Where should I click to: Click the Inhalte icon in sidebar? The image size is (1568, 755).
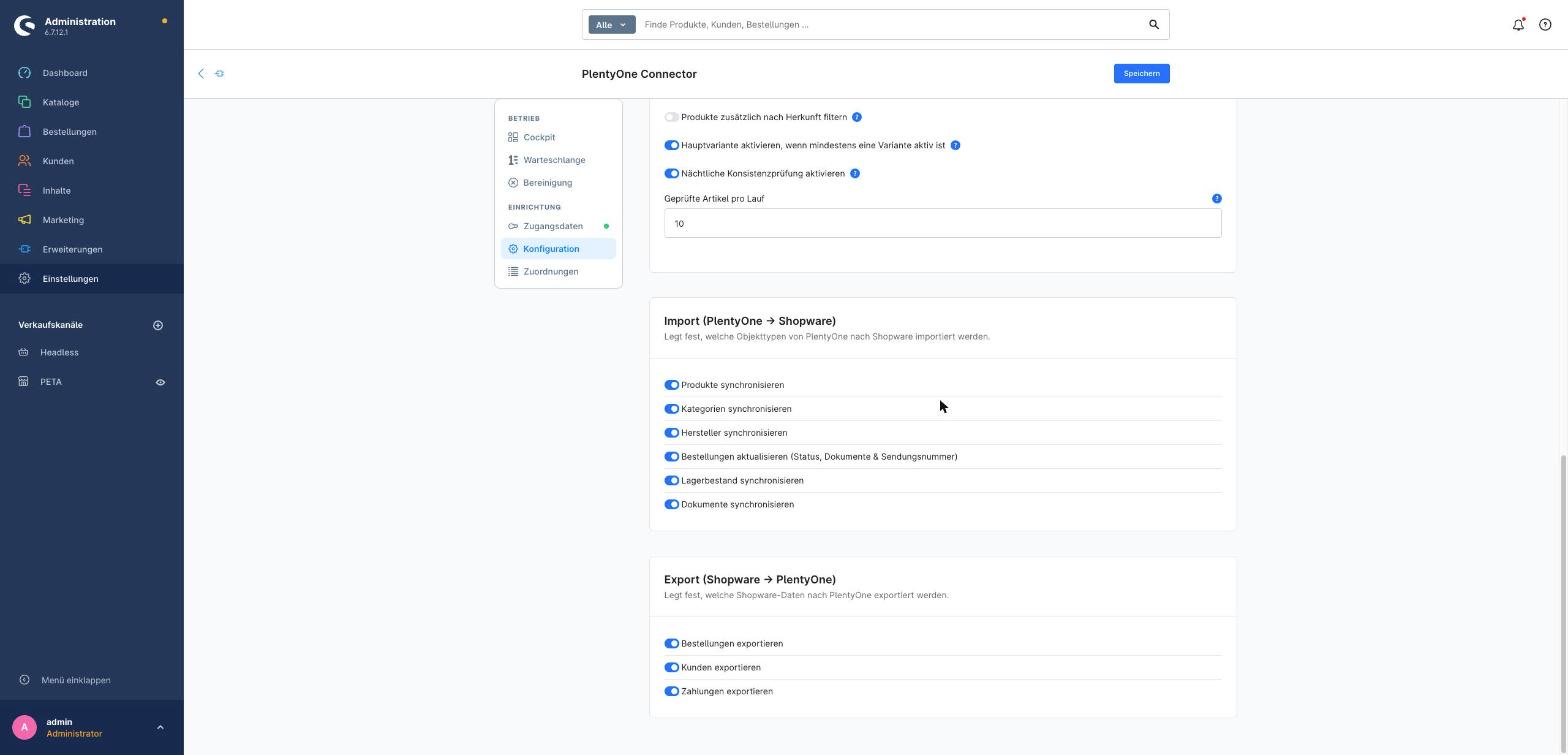[25, 190]
